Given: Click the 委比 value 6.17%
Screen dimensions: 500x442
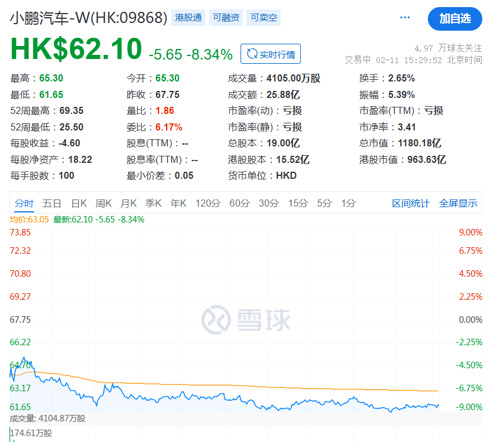Looking at the screenshot, I should (169, 127).
